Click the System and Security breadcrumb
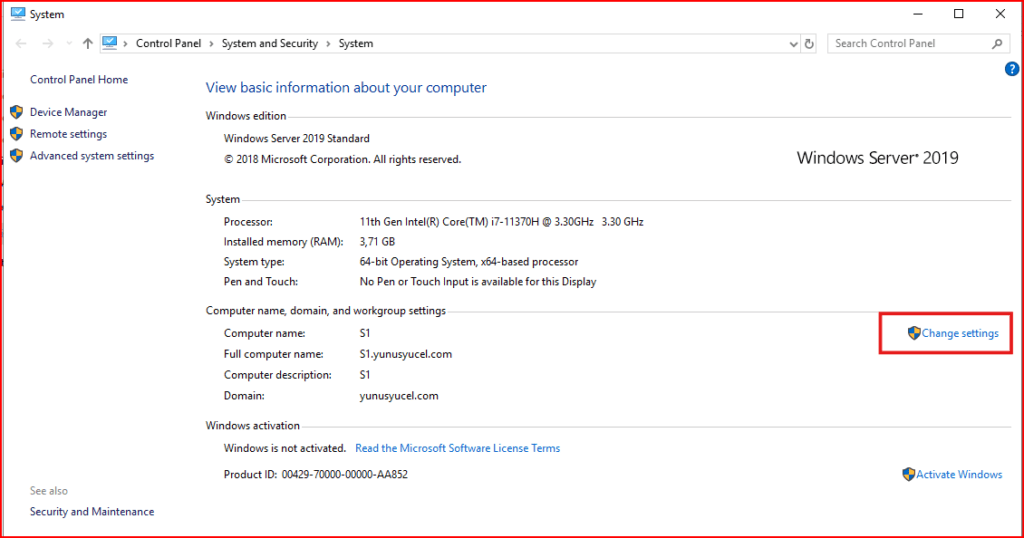Screen dimensions: 1024x538 pos(270,44)
